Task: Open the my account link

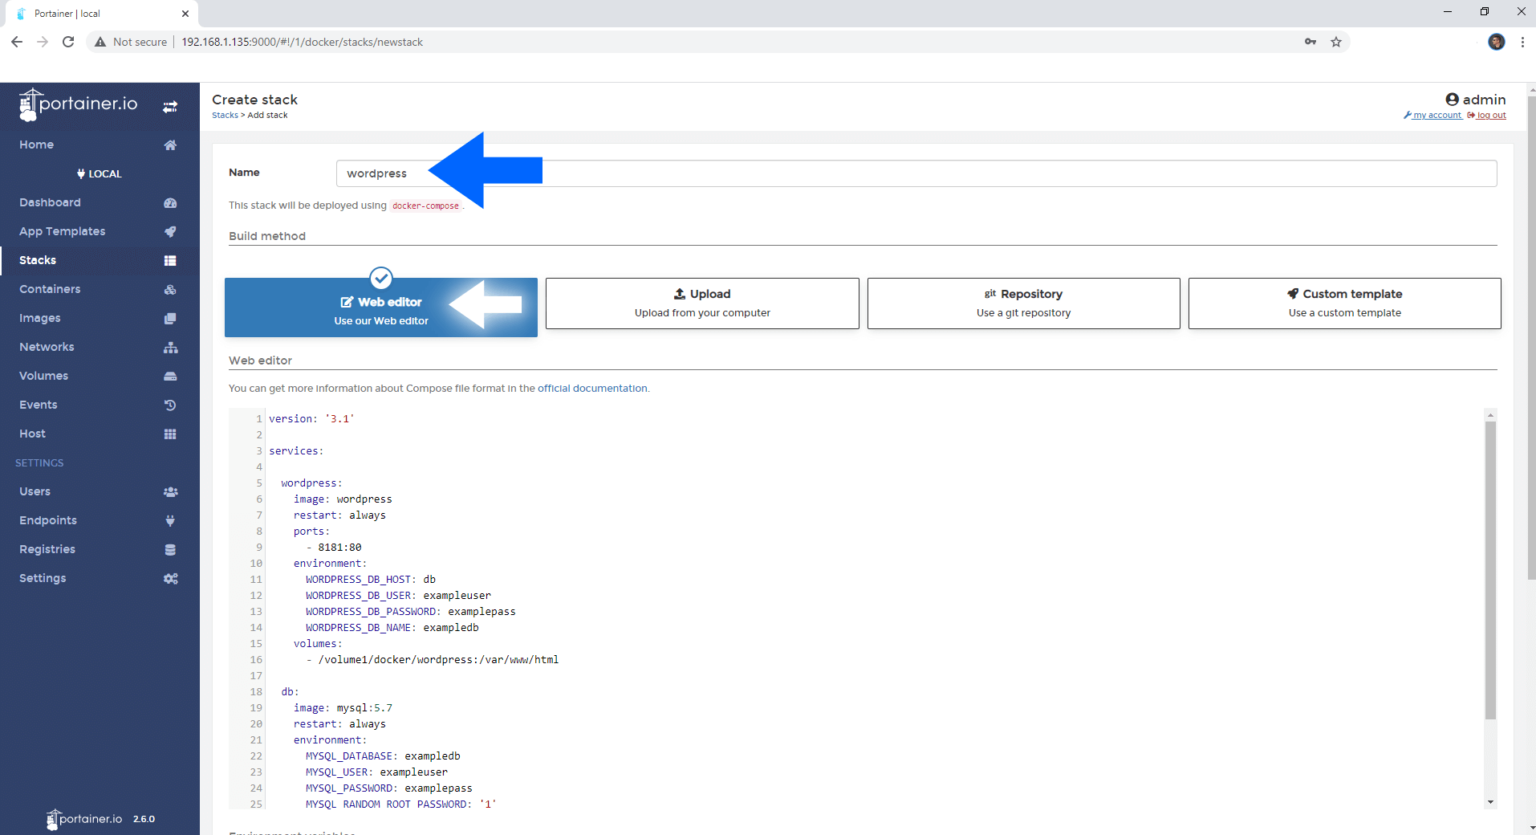Action: (x=1436, y=116)
